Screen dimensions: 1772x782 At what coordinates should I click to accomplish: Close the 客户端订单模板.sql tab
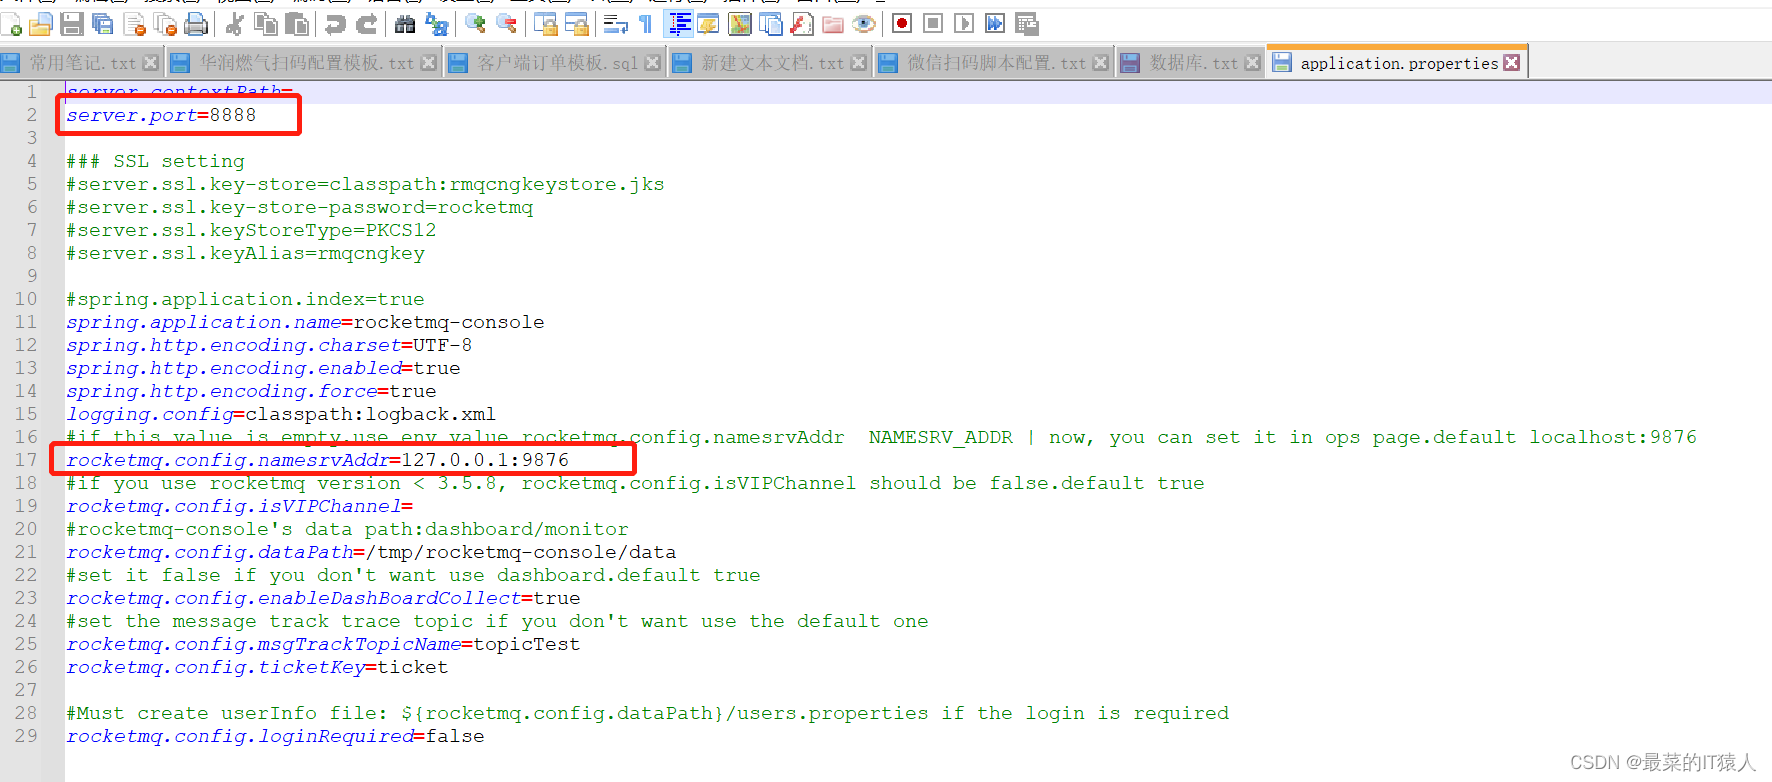(x=653, y=63)
